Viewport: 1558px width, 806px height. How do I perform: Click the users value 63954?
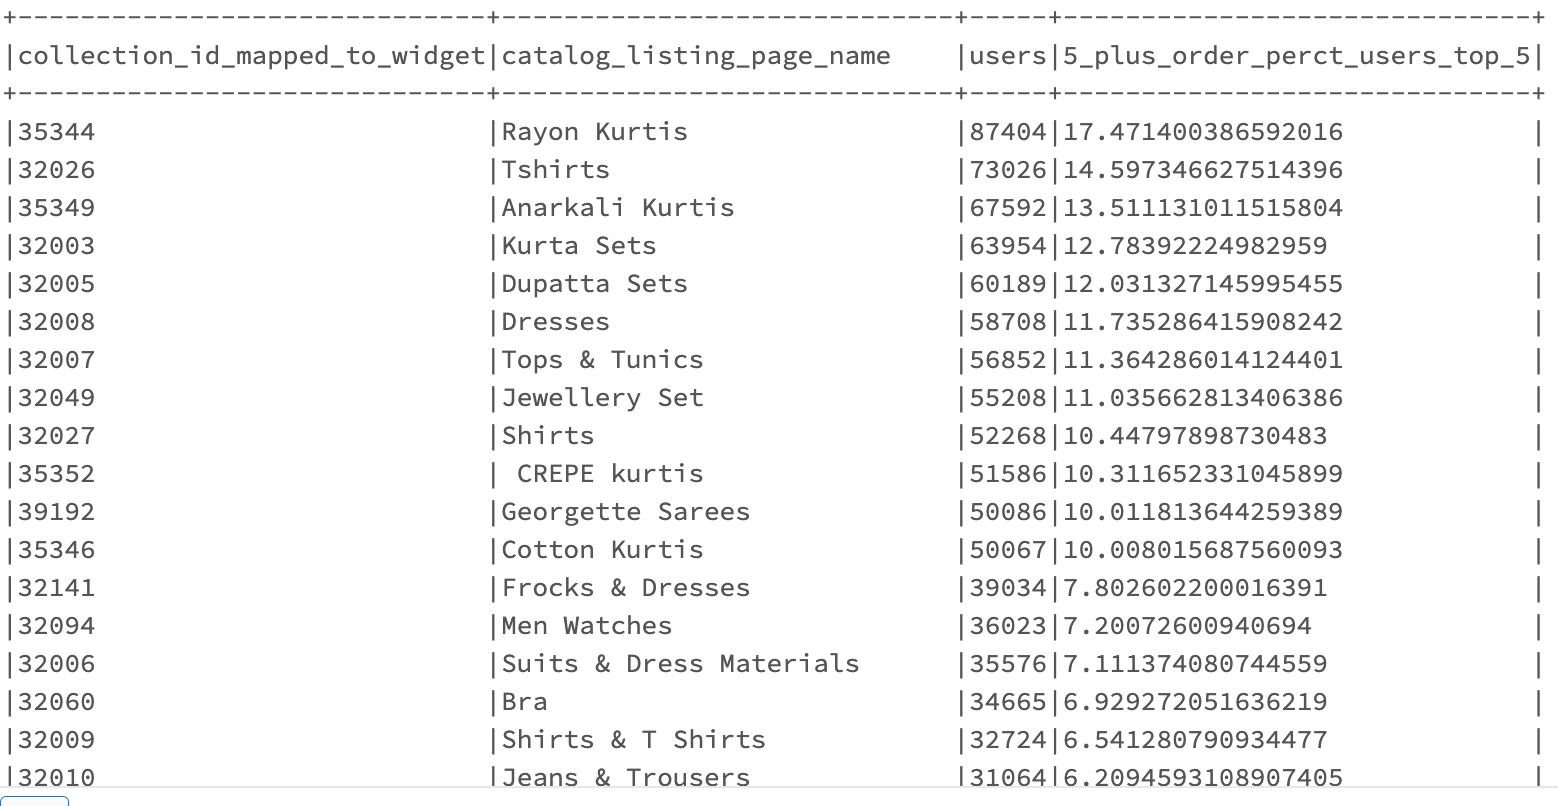[1008, 246]
